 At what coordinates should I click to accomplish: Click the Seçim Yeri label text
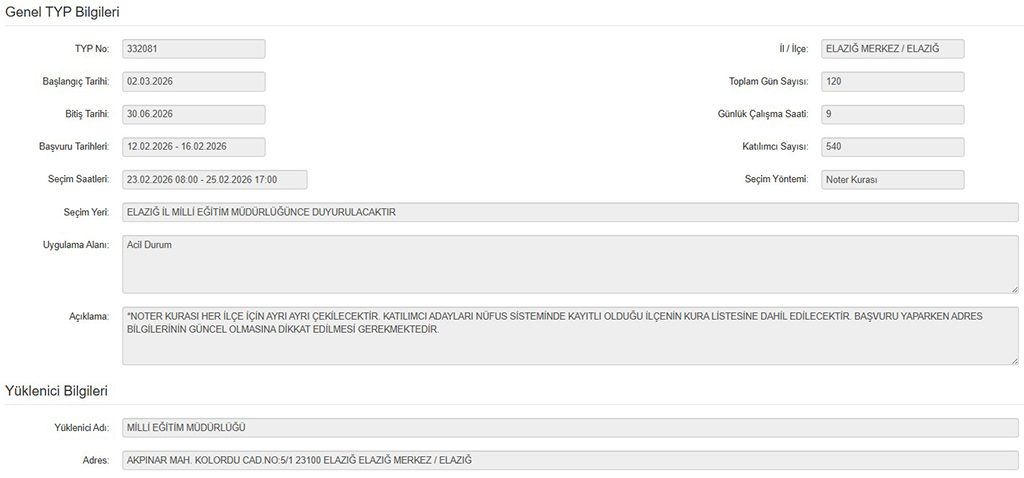[85, 212]
